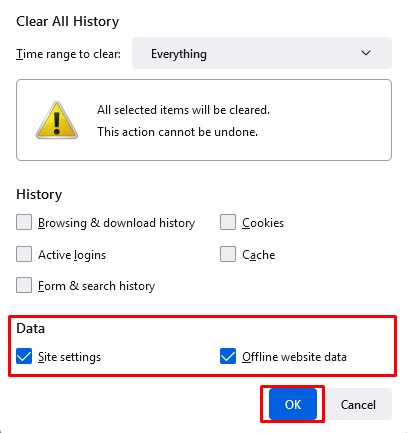Enable Browsing & download history checkbox
Screen dimensions: 407x433
point(24,222)
